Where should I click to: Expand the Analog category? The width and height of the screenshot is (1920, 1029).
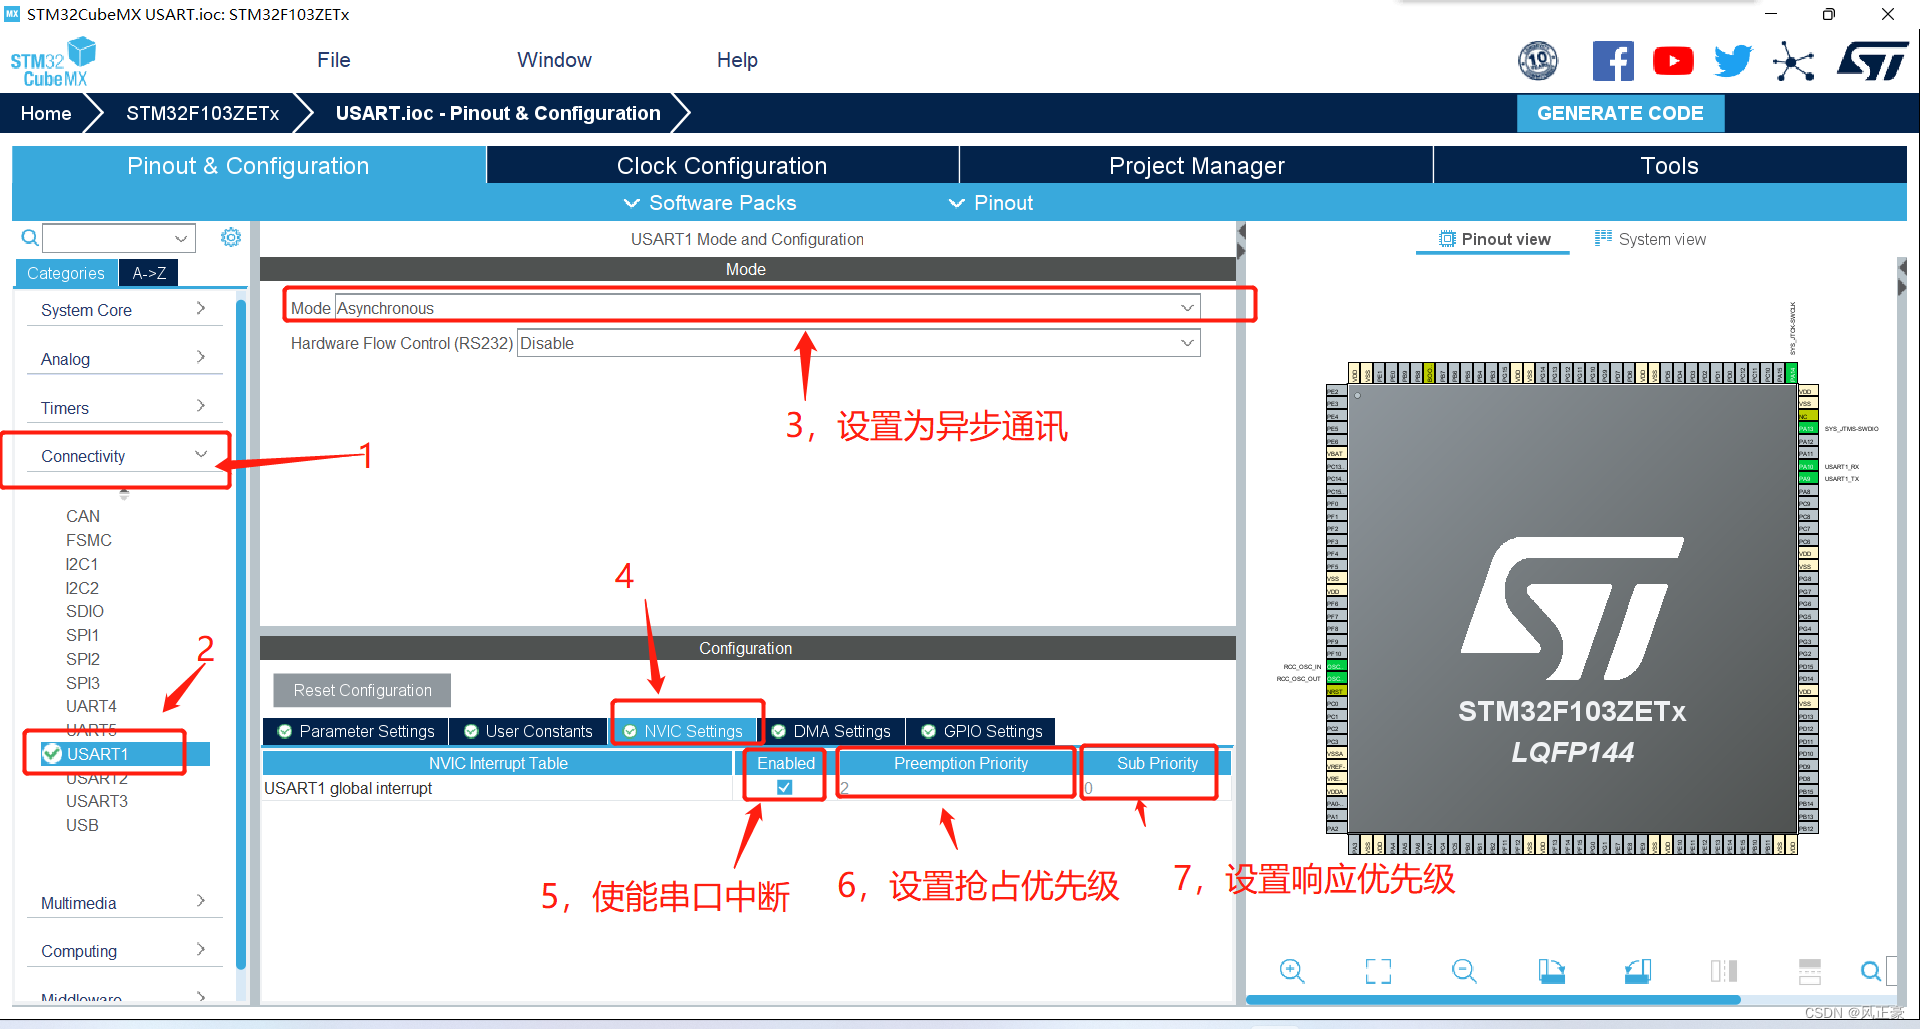(124, 359)
